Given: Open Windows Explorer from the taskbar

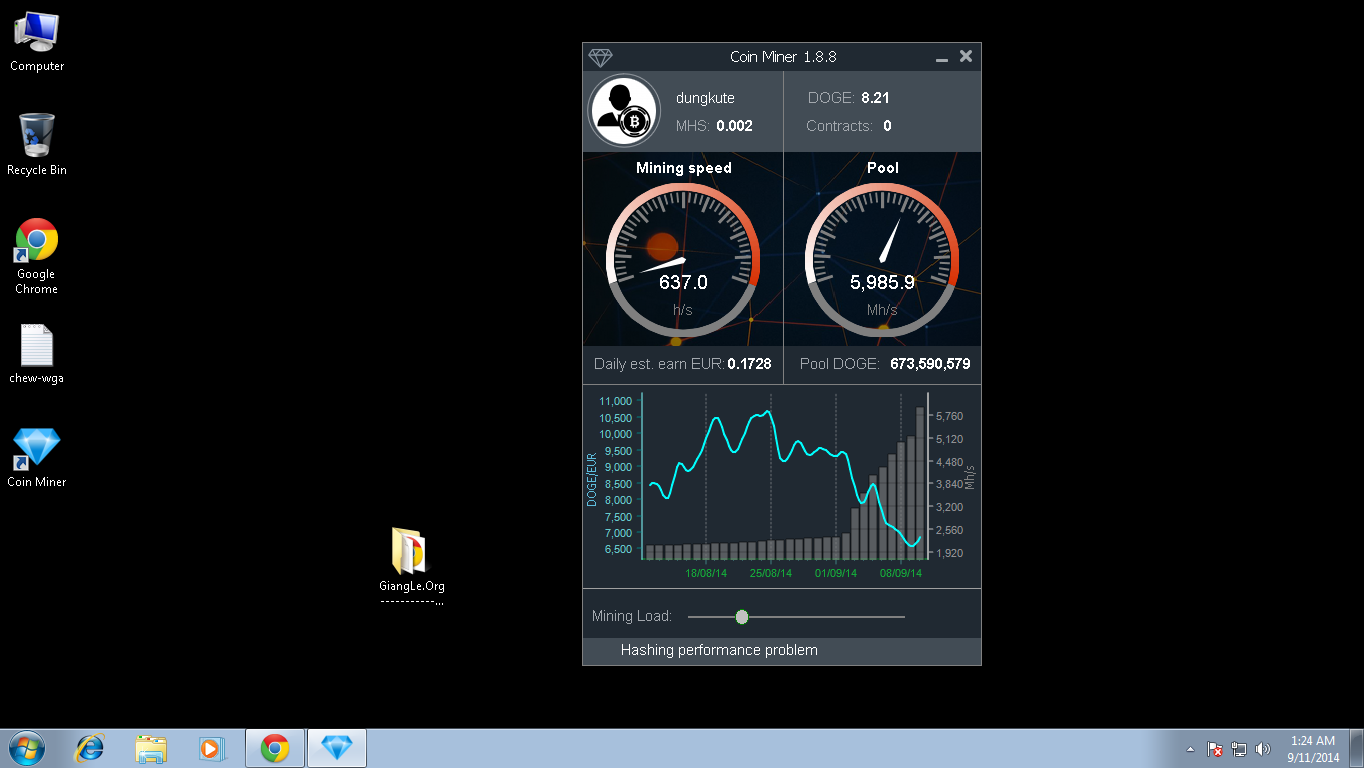Looking at the screenshot, I should point(151,748).
